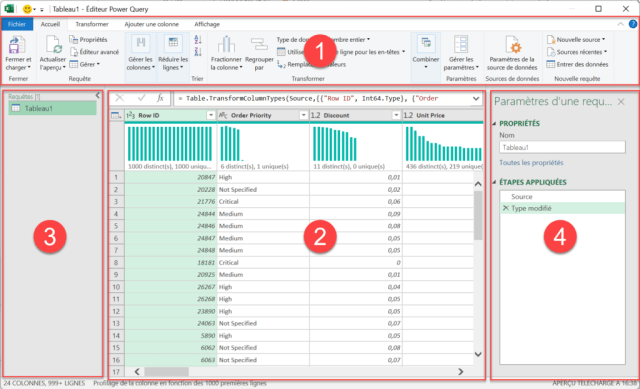
Task: Cancel the formula with the X icon
Action: point(120,98)
